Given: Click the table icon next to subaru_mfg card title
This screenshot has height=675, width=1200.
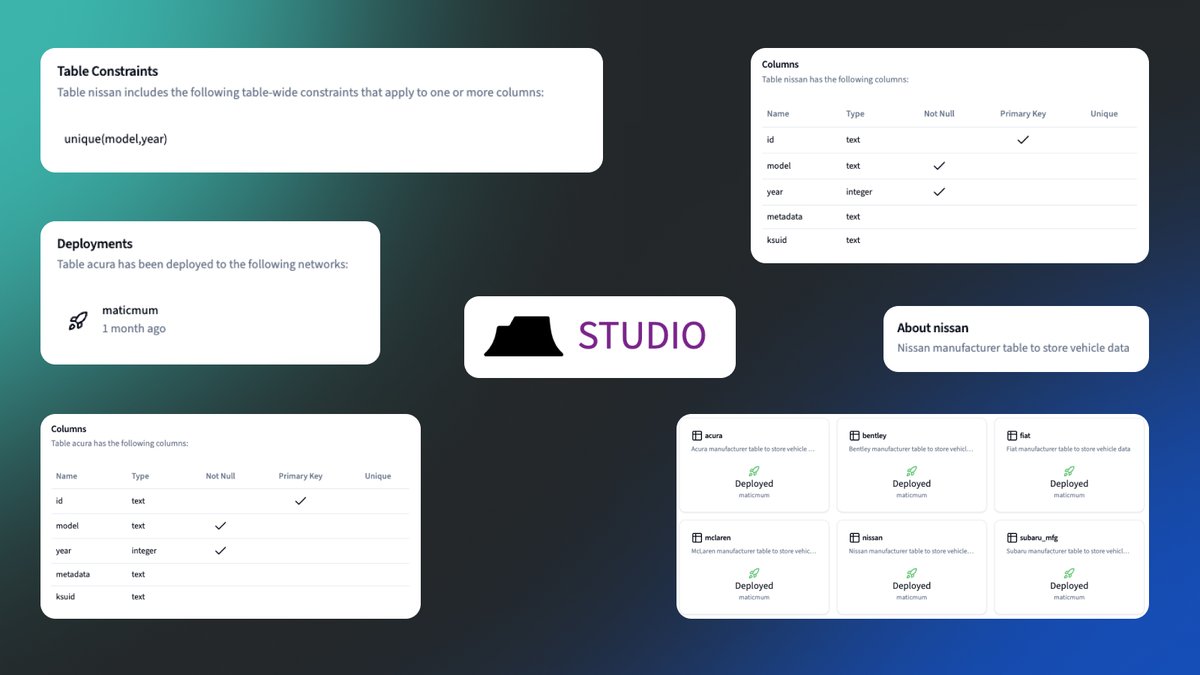Looking at the screenshot, I should point(1012,538).
